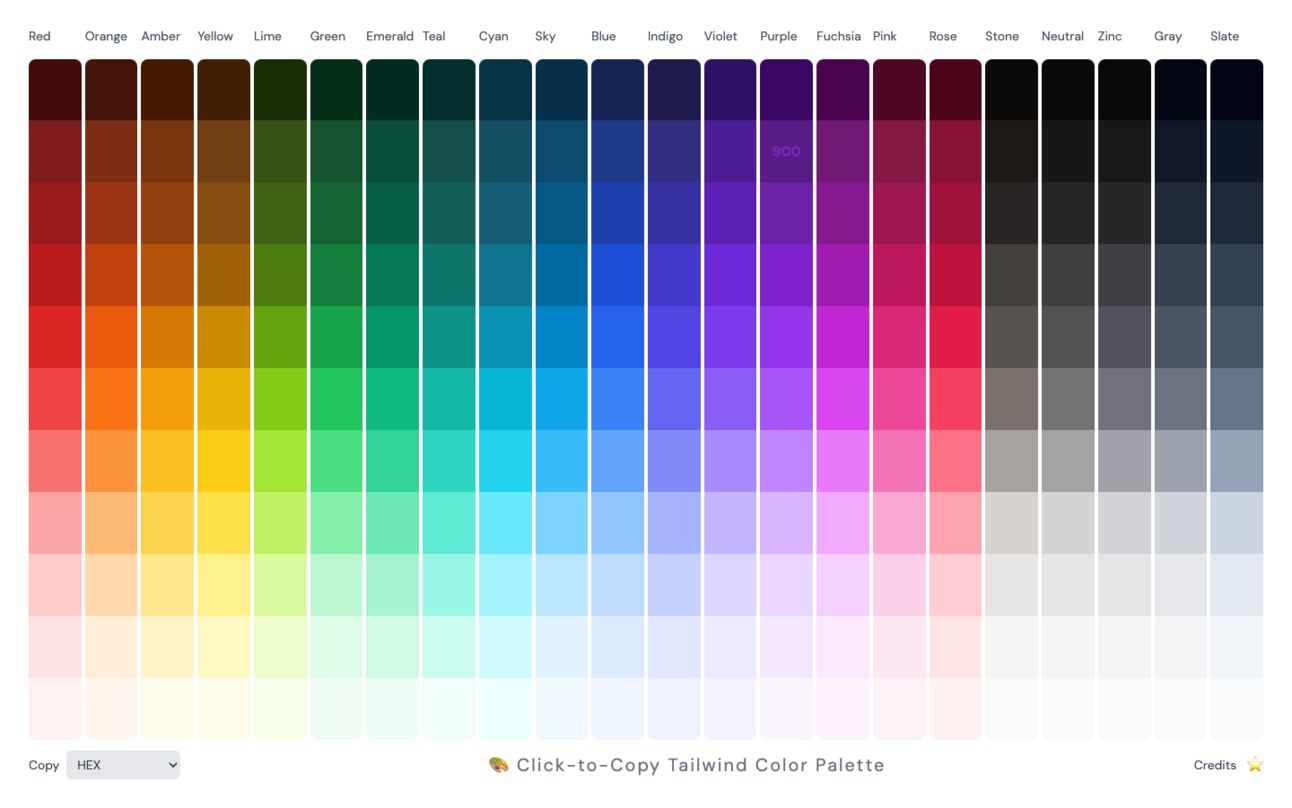Click the Red column label
The width and height of the screenshot is (1292, 808).
tap(39, 36)
